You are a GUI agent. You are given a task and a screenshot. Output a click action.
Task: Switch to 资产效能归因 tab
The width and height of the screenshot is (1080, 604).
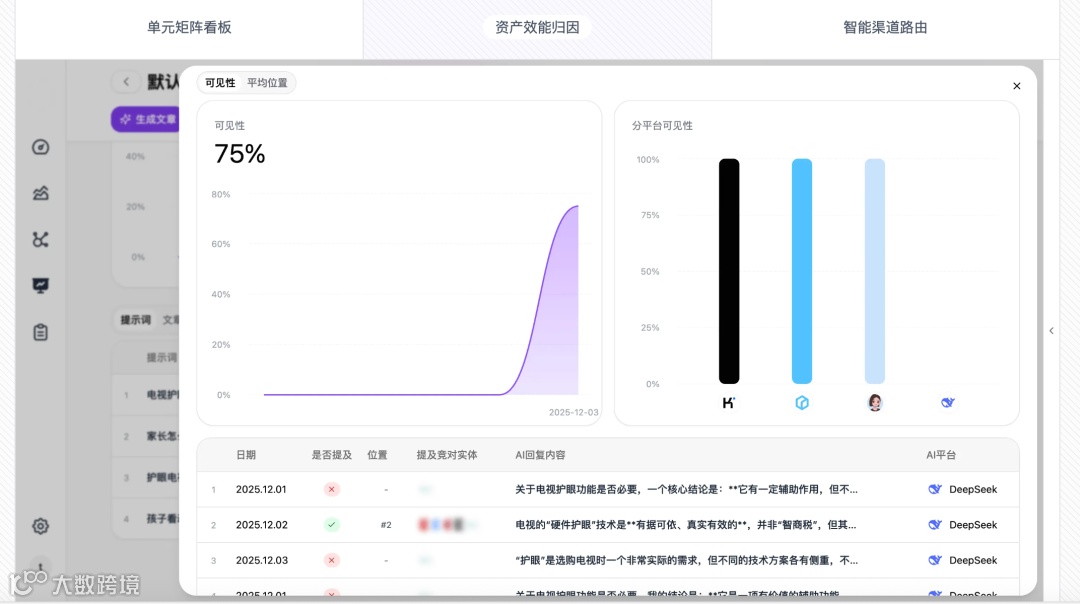[537, 28]
